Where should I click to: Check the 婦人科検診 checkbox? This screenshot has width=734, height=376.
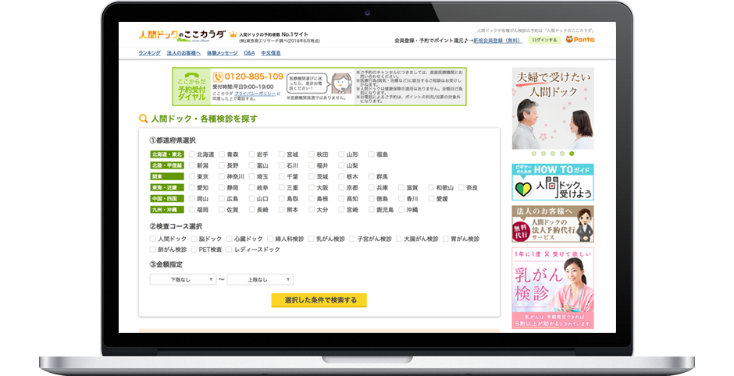pos(270,239)
